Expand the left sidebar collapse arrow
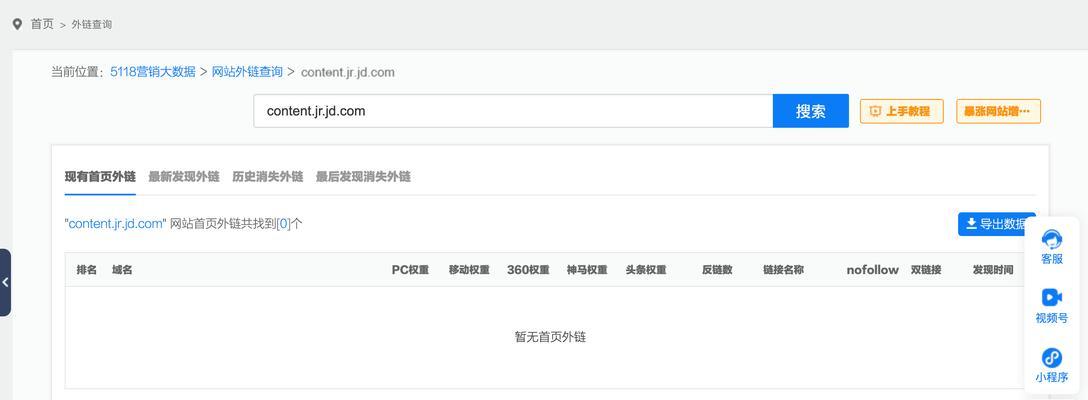1088x400 pixels. [5, 282]
